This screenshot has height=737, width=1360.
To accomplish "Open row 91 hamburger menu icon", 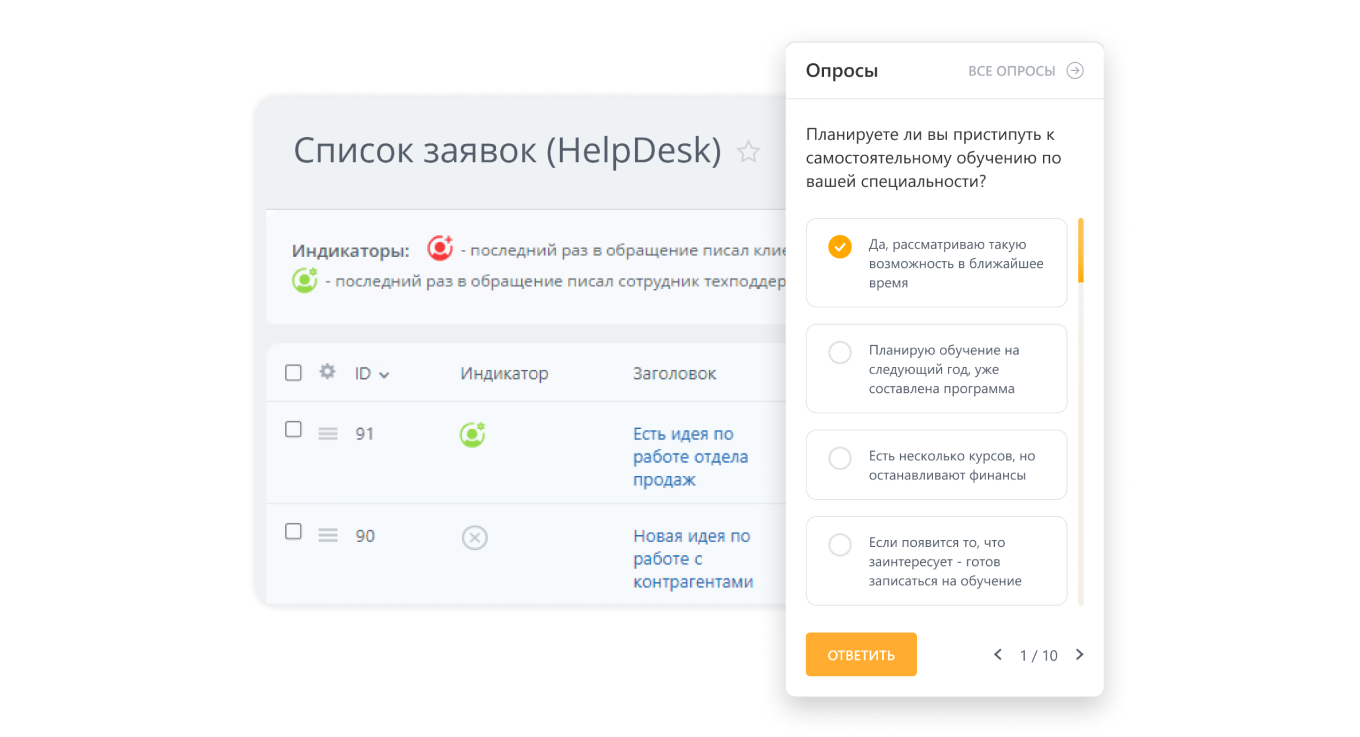I will tap(328, 434).
